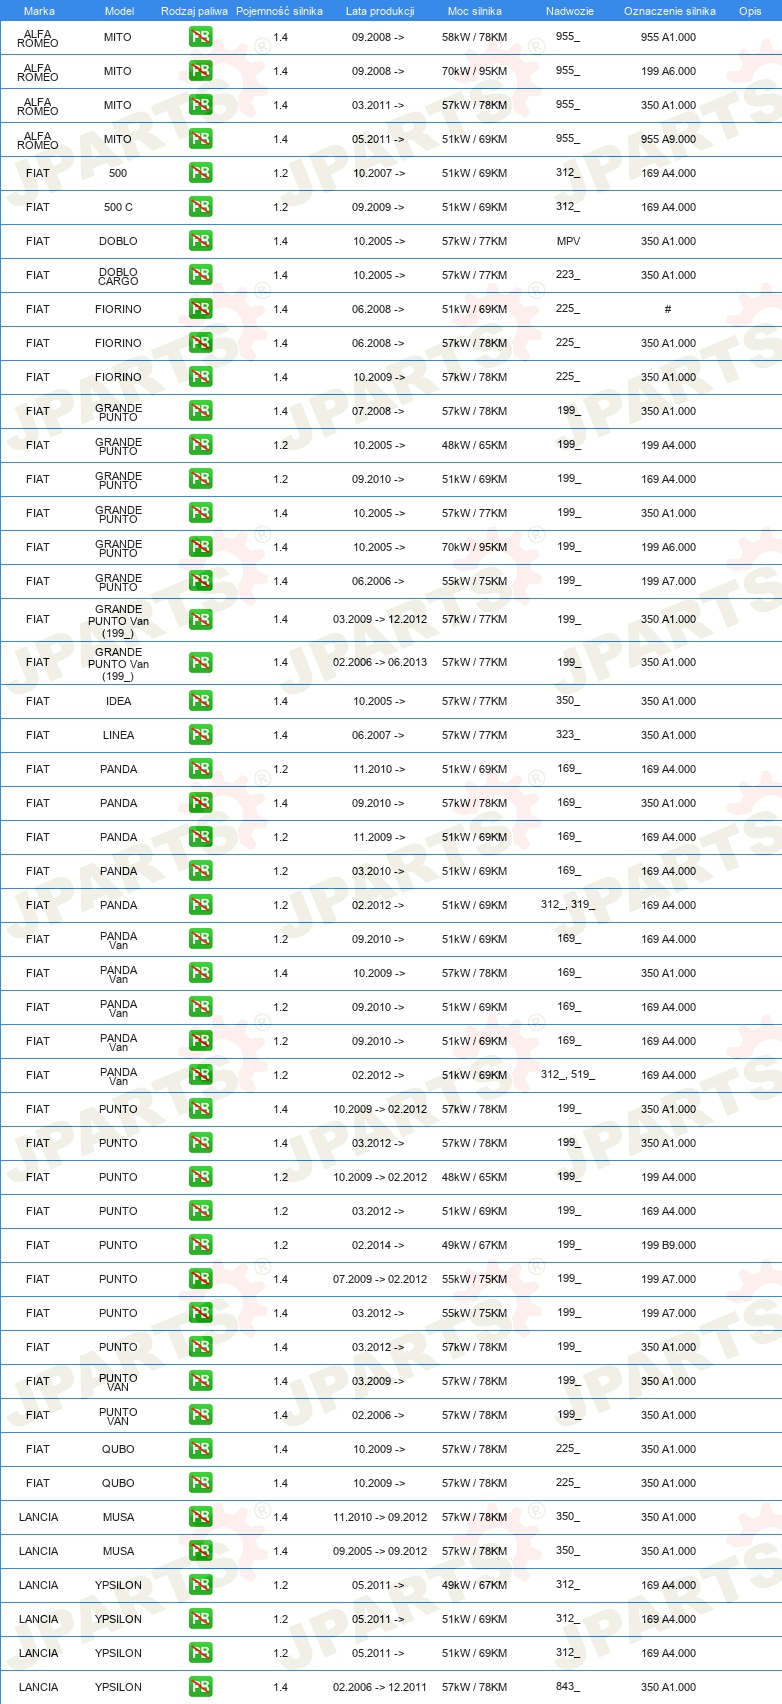Click the Nadwozie column header
The width and height of the screenshot is (782, 1704).
(x=570, y=11)
